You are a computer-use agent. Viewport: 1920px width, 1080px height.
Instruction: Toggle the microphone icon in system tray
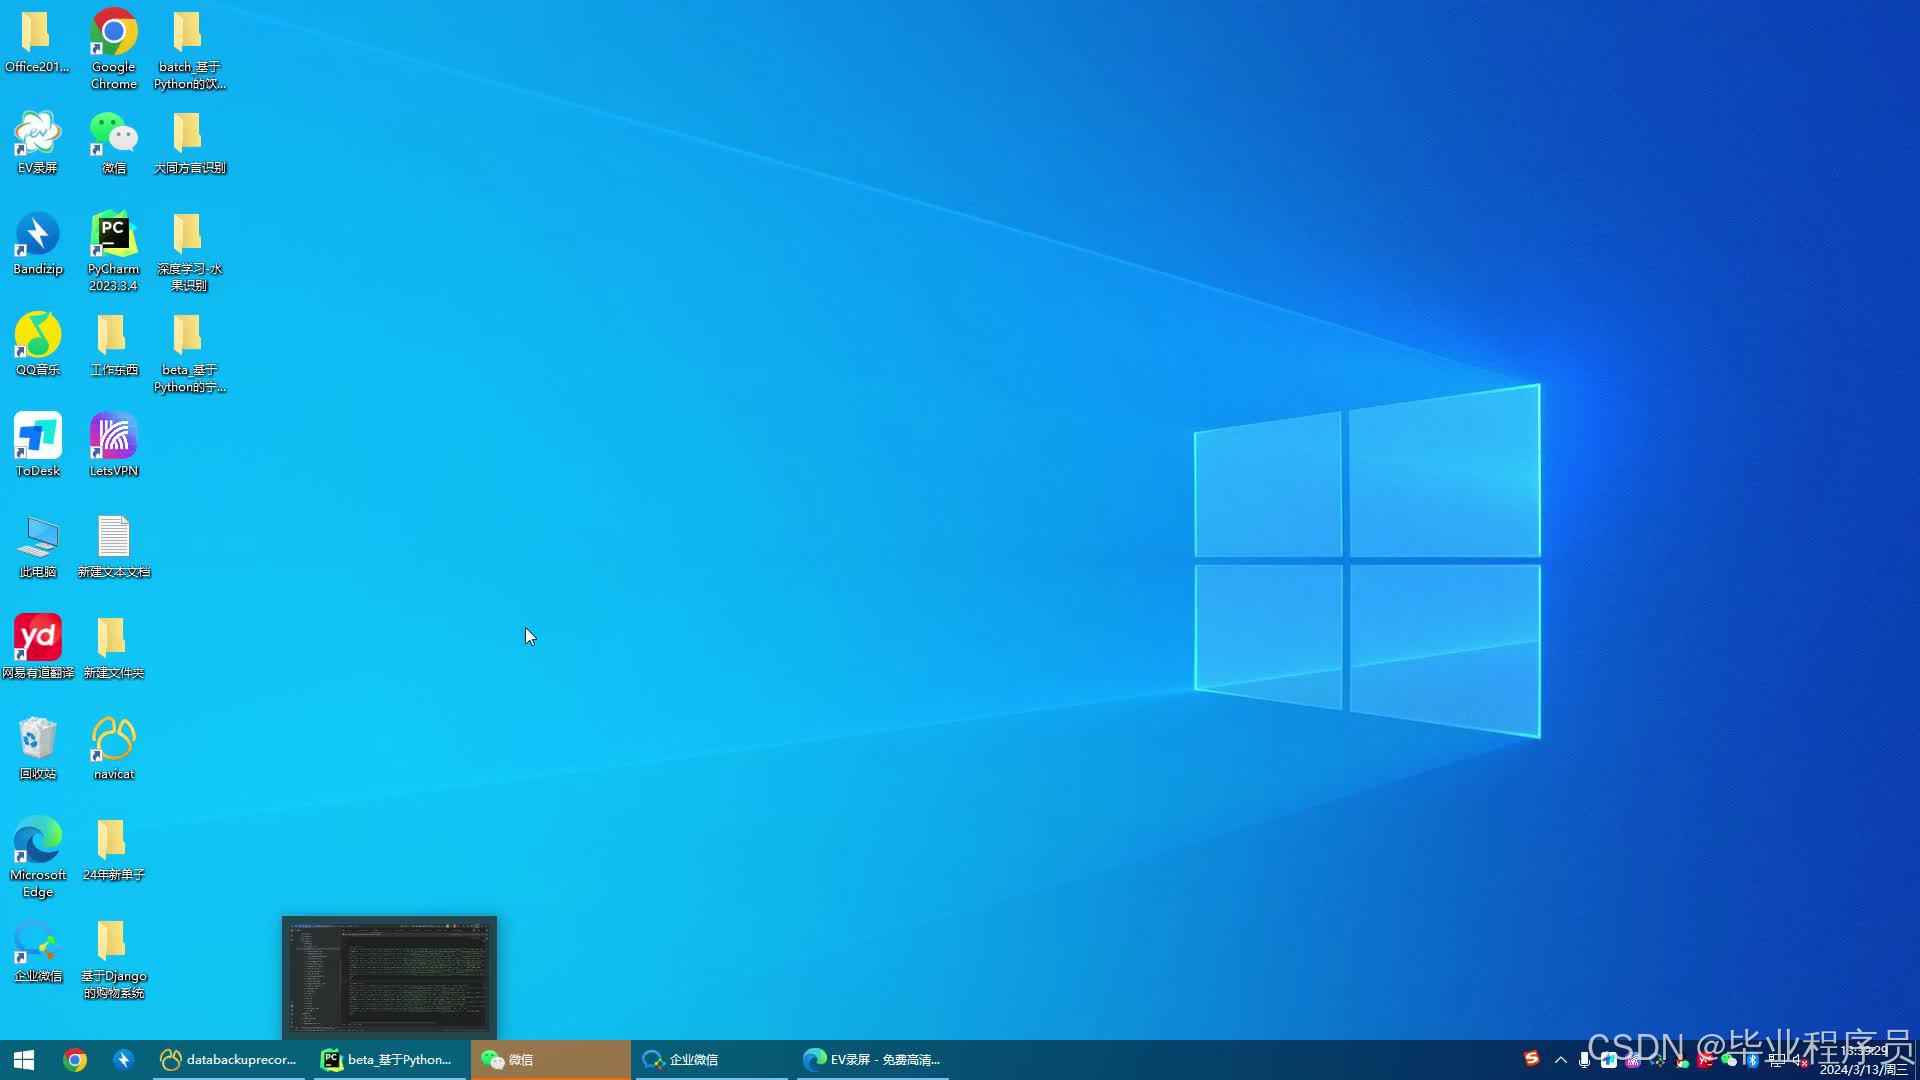[1584, 1061]
